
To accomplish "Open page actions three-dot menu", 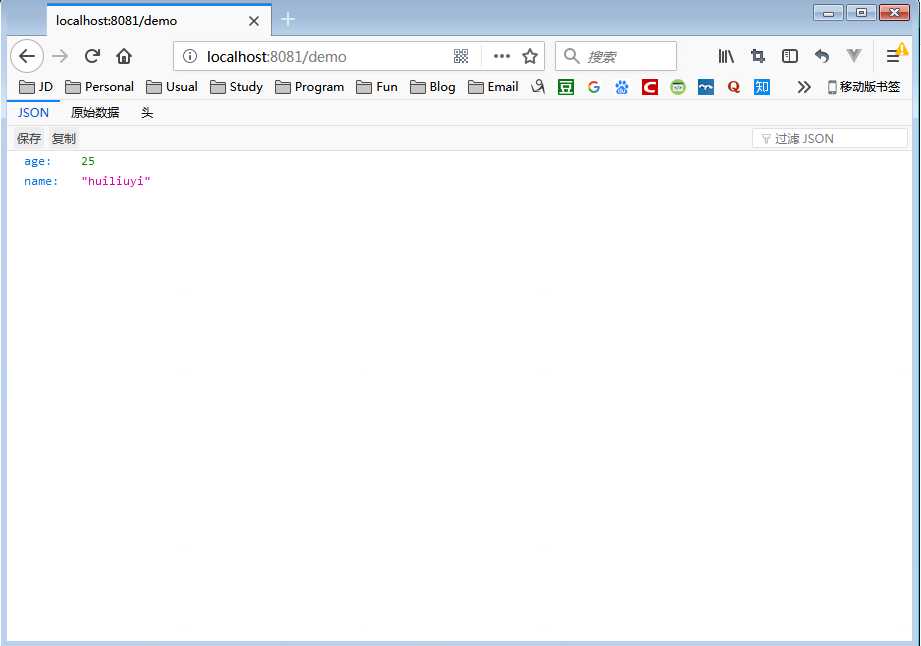I will 502,56.
